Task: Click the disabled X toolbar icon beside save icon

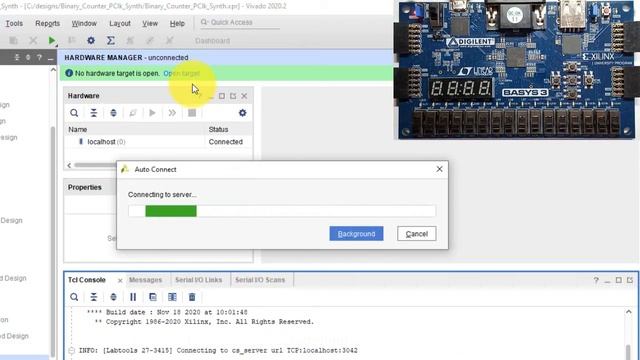Action: pos(33,40)
